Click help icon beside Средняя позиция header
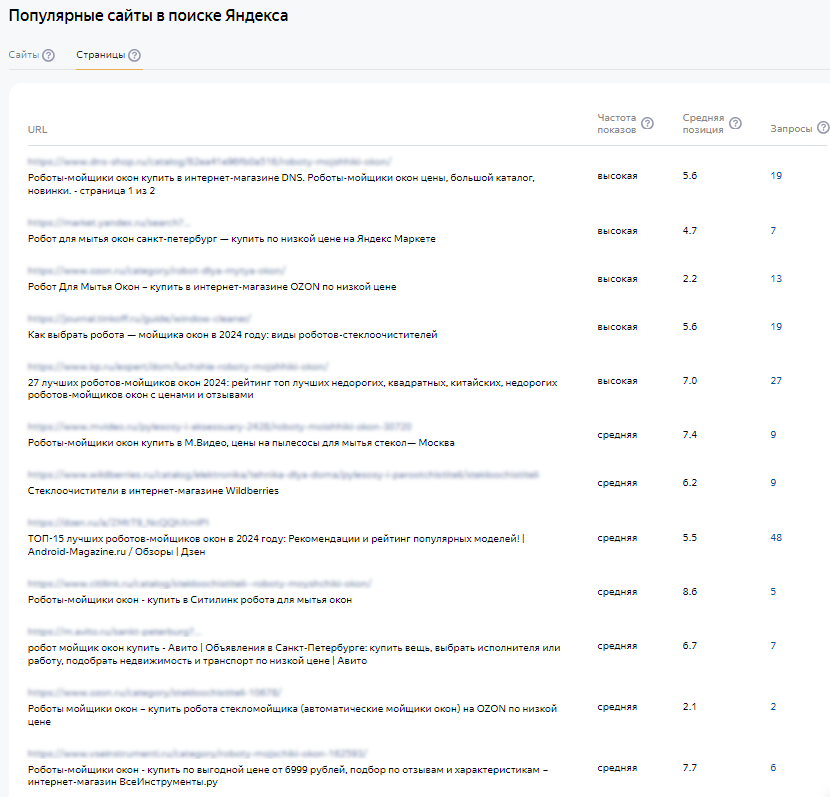The height and width of the screenshot is (797, 830). coord(736,124)
